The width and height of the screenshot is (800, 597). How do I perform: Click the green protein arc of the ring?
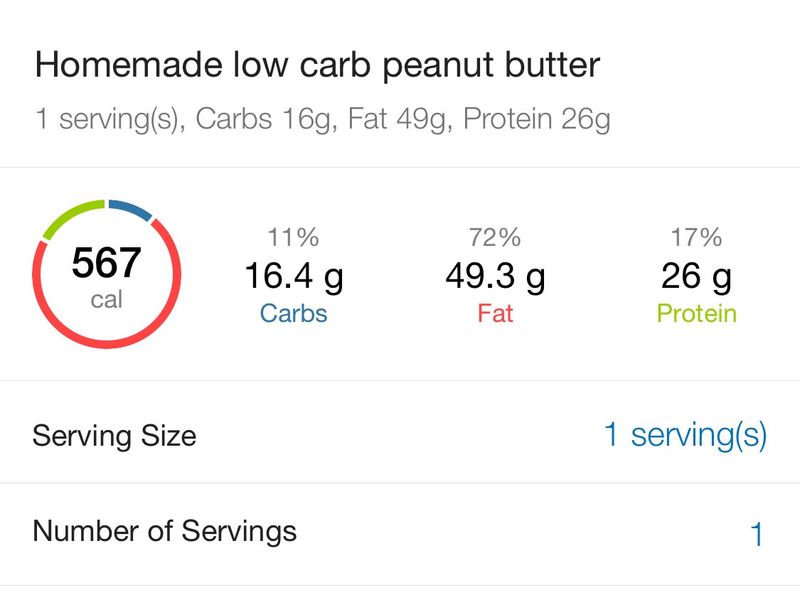[x=69, y=216]
